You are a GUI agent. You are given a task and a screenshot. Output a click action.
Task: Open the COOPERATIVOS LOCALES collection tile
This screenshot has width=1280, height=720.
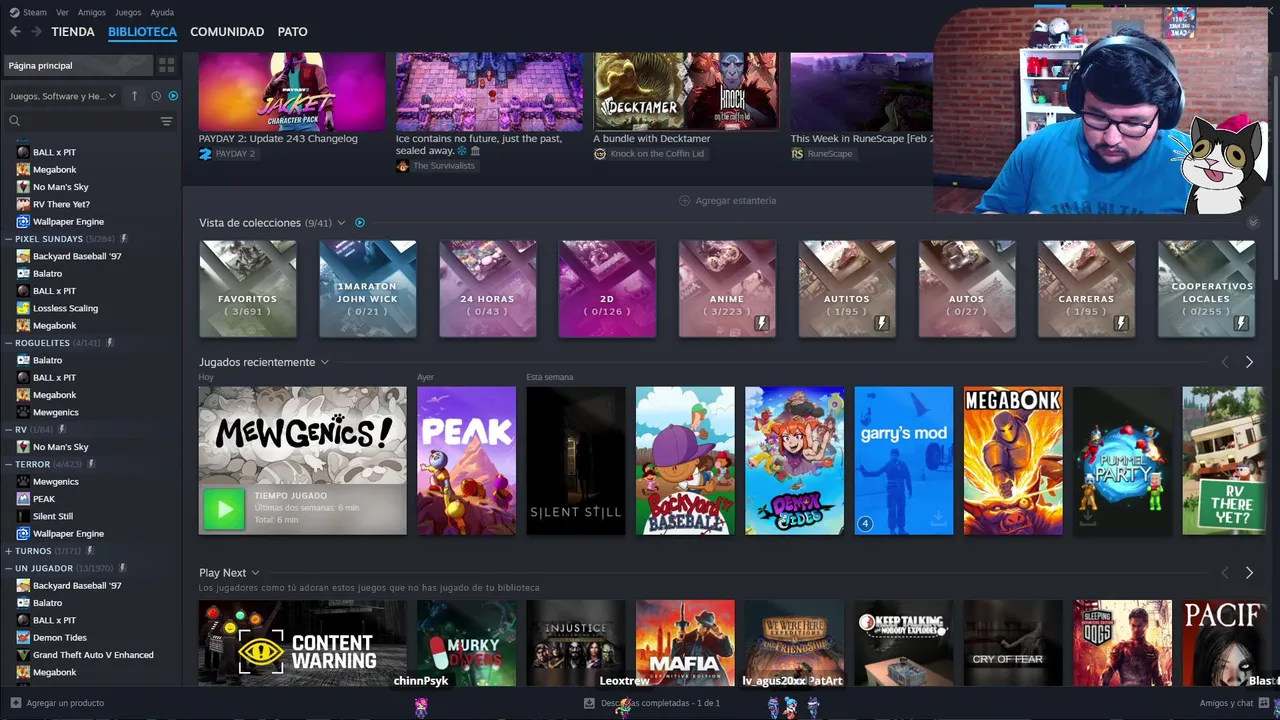click(1206, 289)
